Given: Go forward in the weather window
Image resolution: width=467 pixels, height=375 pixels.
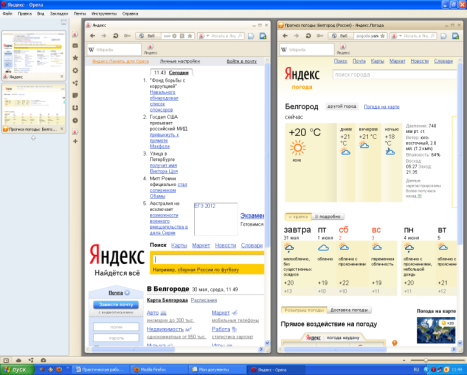Looking at the screenshot, I should click(x=296, y=36).
